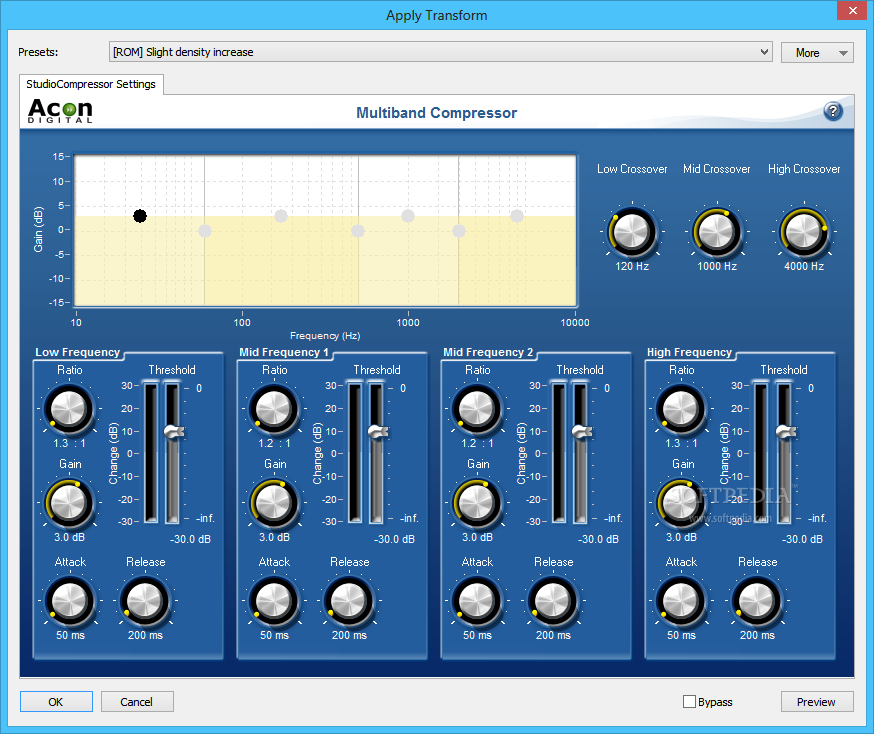Viewport: 874px width, 734px height.
Task: Click the Low Frequency Gain knob
Action: tap(69, 503)
